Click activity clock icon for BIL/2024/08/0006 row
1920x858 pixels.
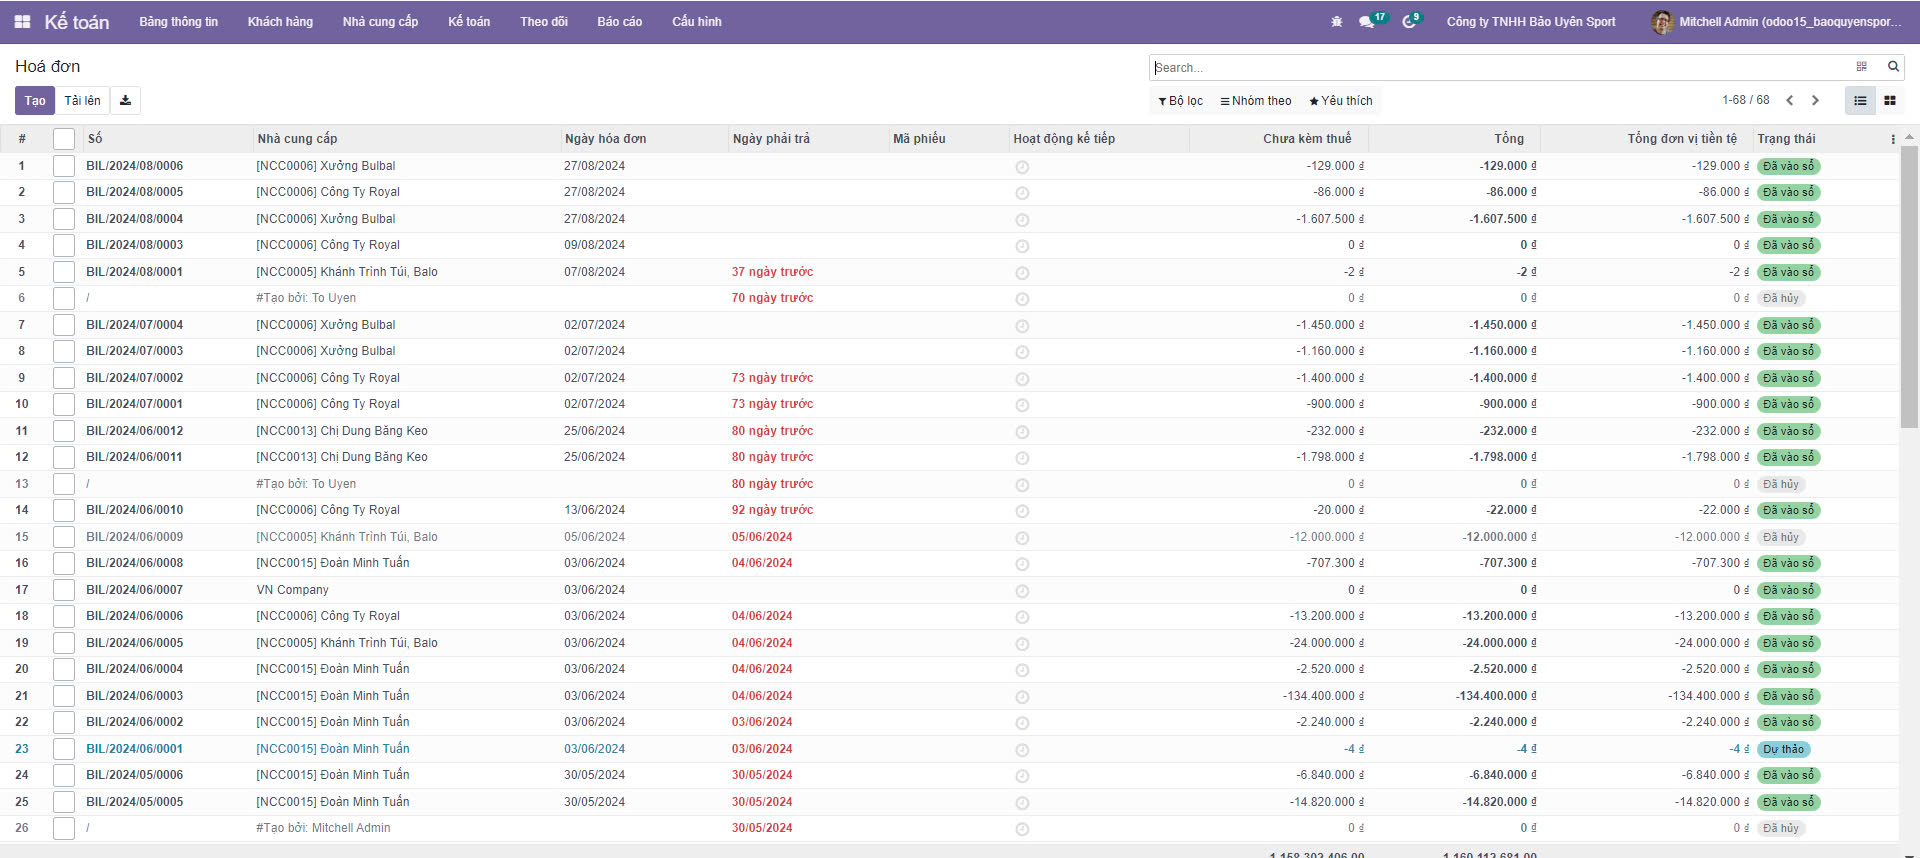tap(1022, 167)
